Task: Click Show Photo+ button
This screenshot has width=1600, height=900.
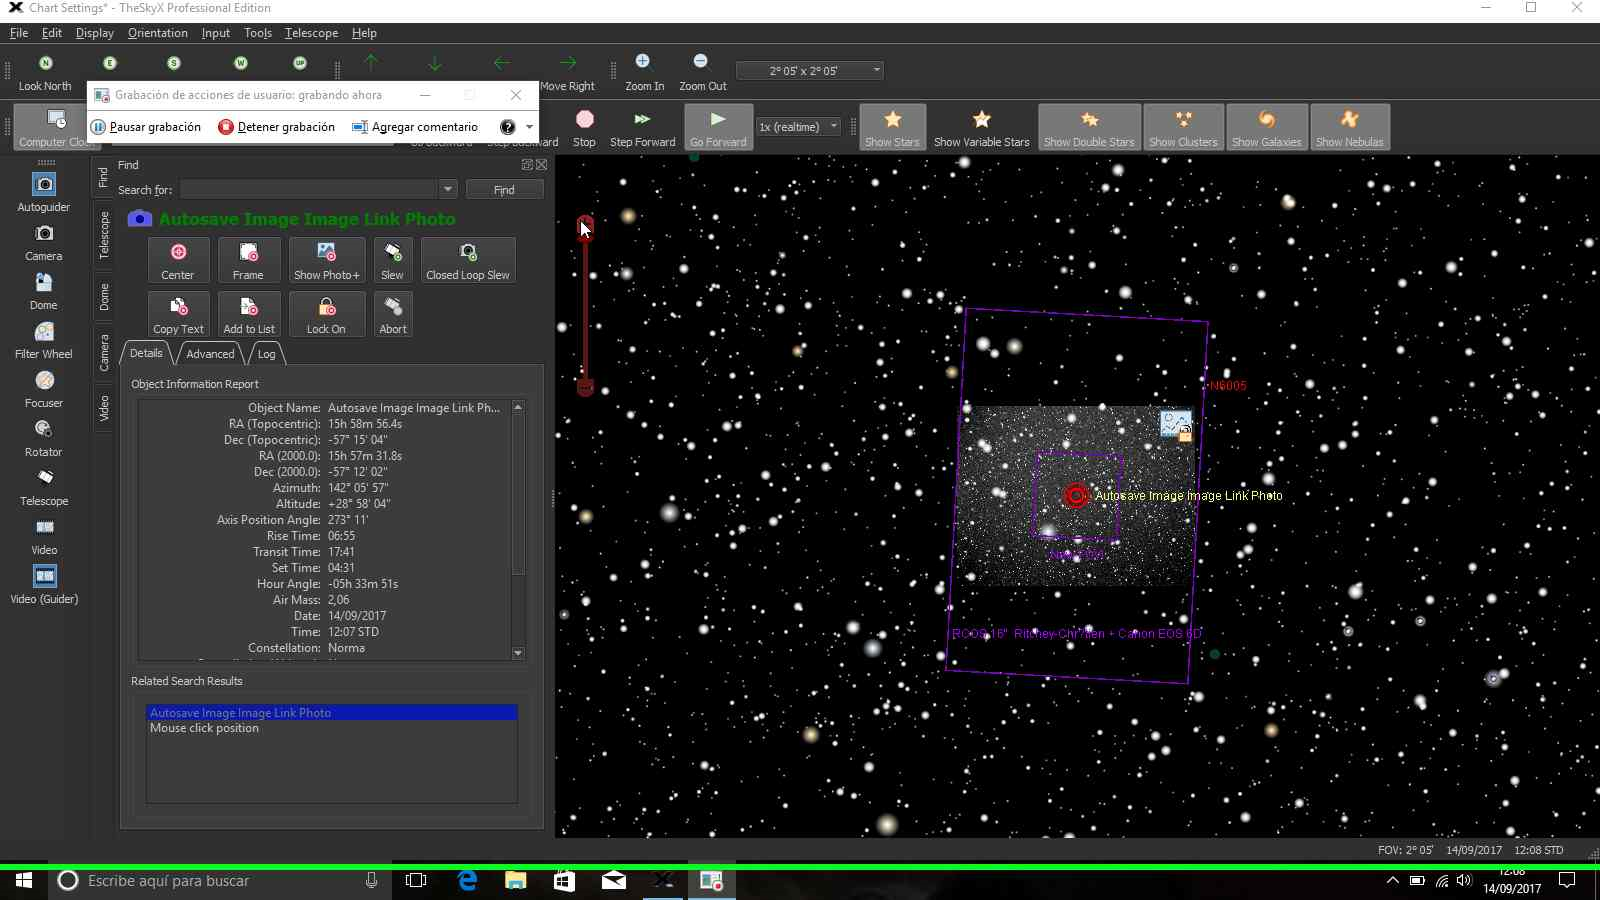Action: point(326,260)
